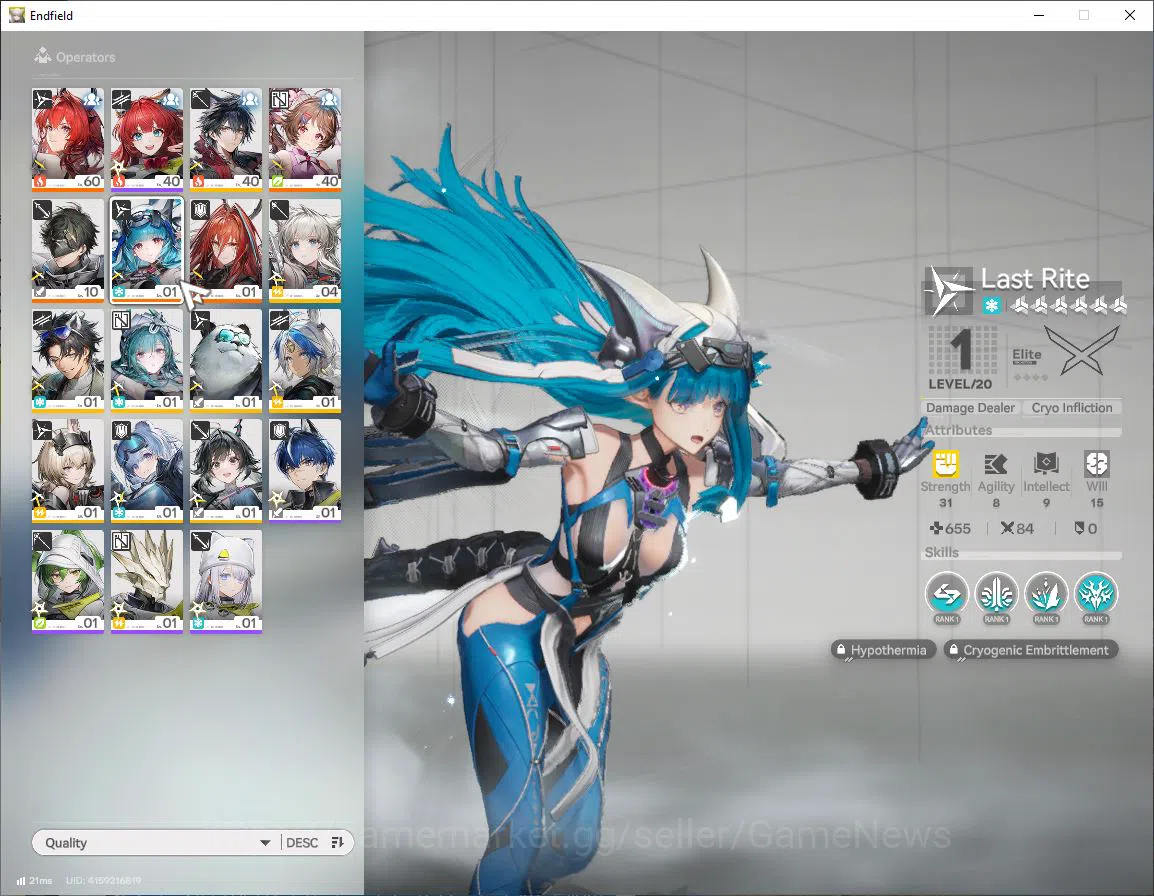Click the Cryo element snowflake icon
Viewport: 1154px width, 896px height.
point(991,305)
